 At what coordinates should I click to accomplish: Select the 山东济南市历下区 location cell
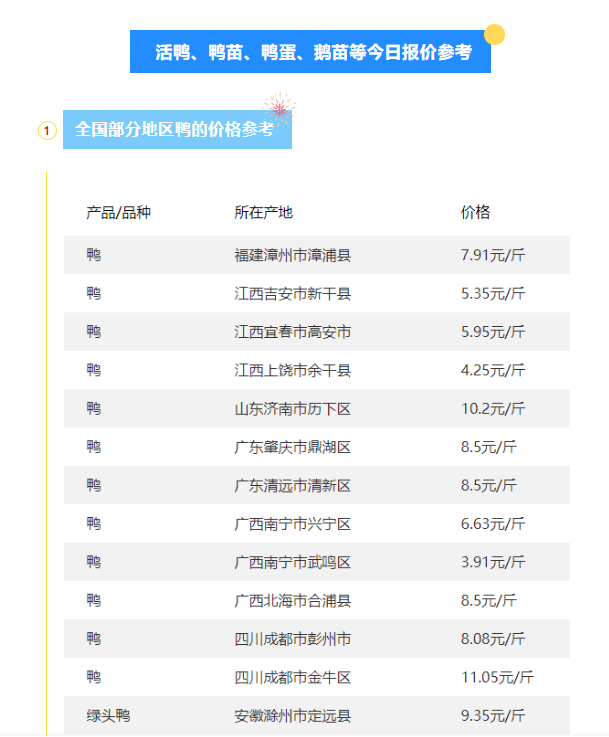point(292,409)
